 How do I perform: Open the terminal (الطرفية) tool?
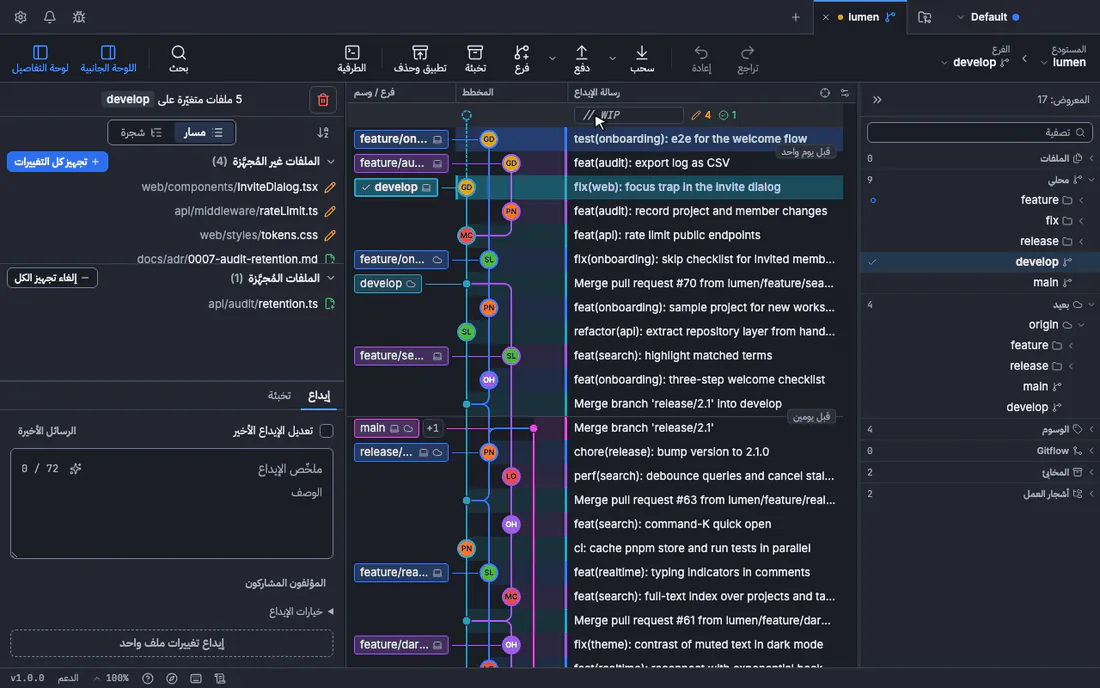coord(352,59)
